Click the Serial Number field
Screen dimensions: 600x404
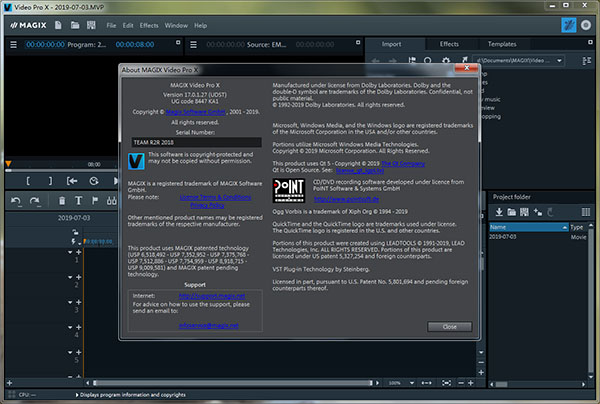pos(196,142)
